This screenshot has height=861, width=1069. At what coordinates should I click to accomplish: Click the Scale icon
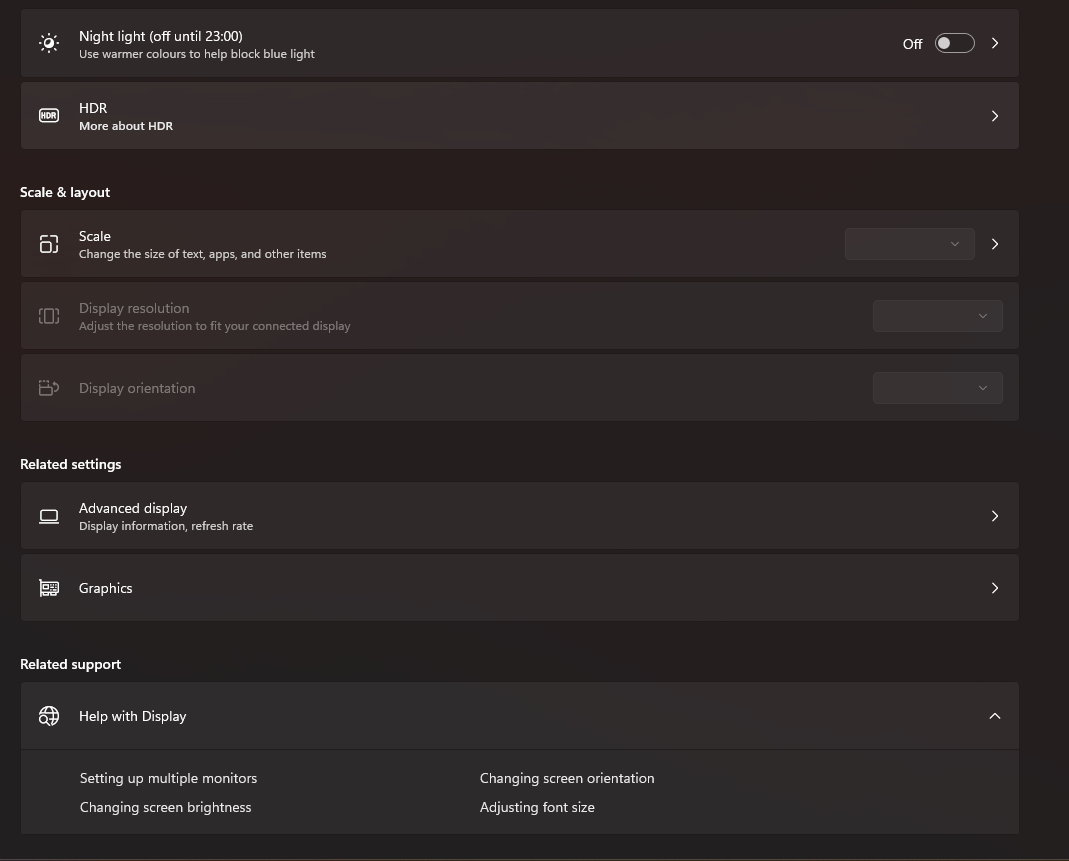point(49,244)
